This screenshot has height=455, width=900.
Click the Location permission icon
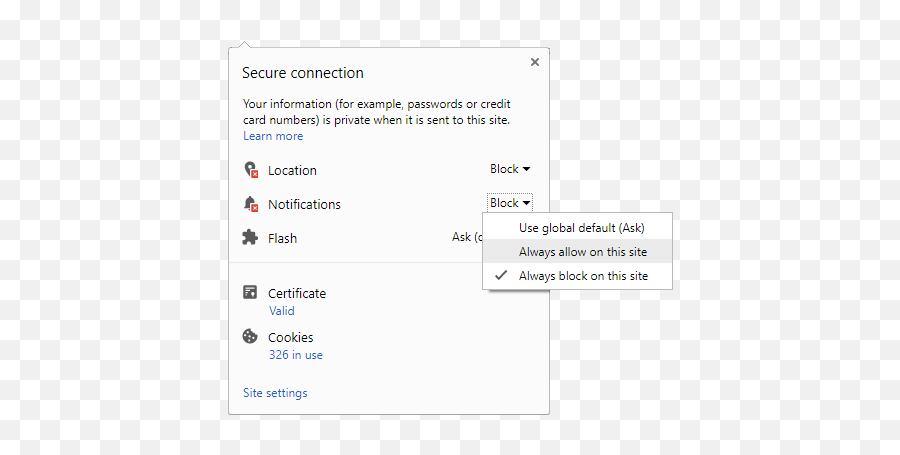coord(251,170)
